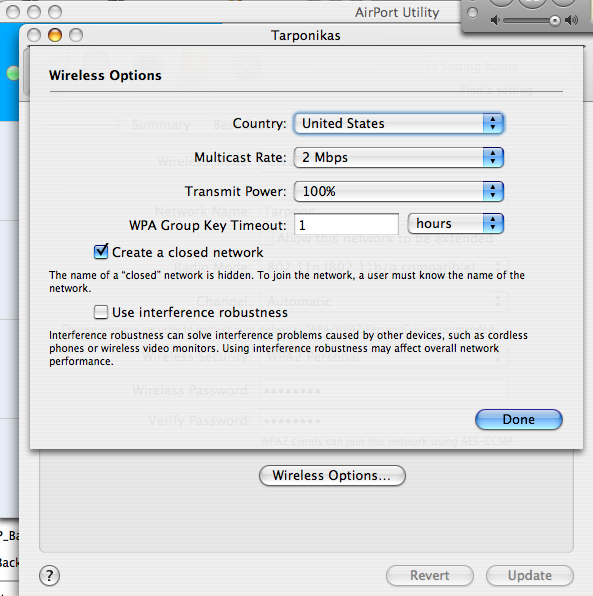This screenshot has width=593, height=596.
Task: Open help with the question mark button
Action: coord(49,575)
